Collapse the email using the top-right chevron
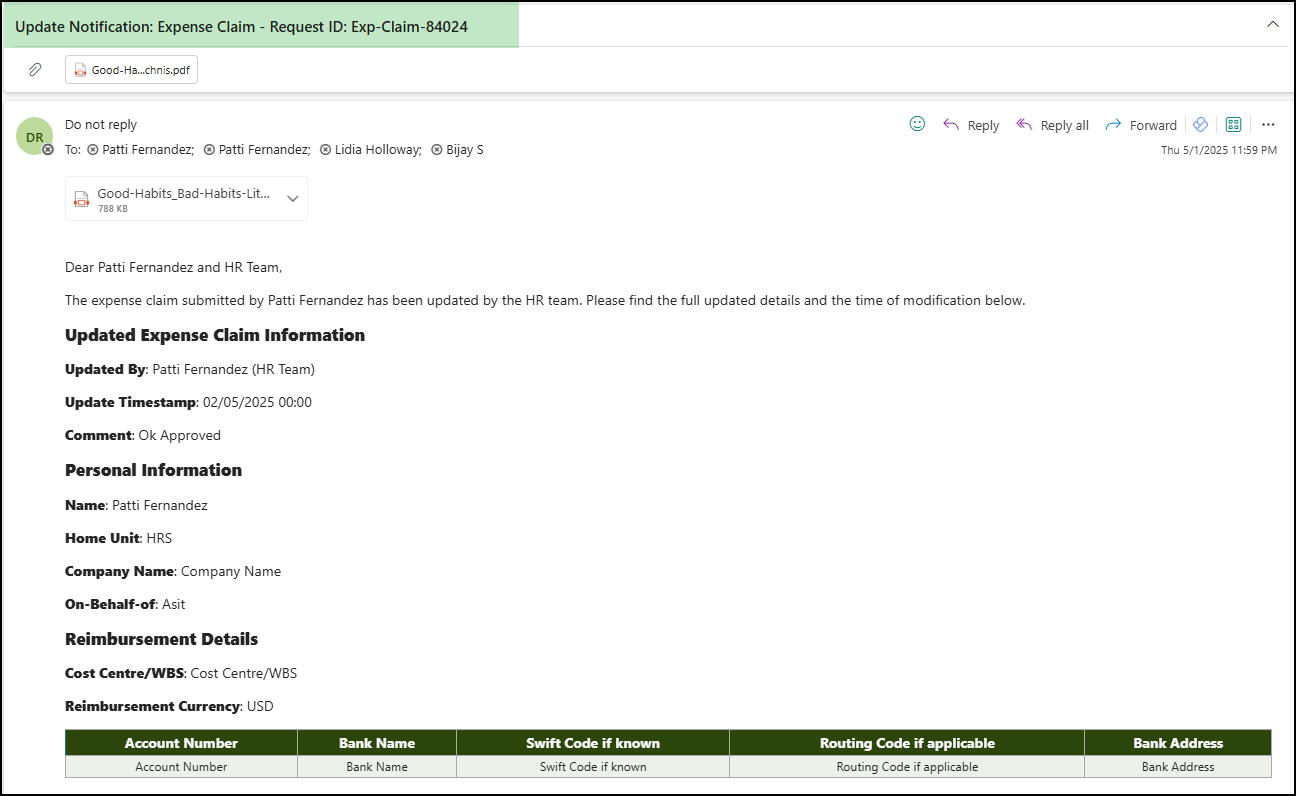Screen dimensions: 1296x796 [x=1272, y=24]
